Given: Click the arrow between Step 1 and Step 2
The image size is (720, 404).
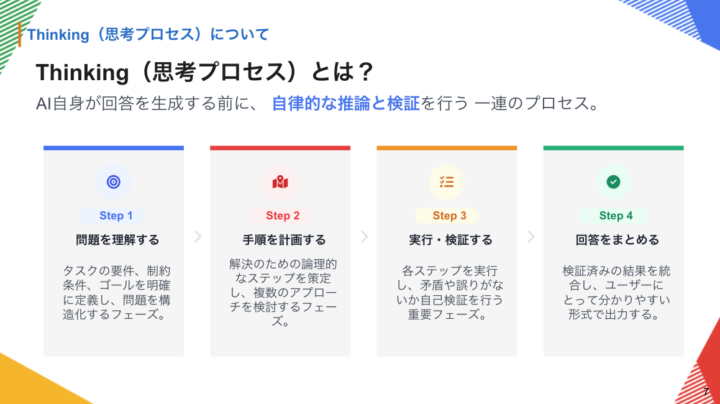Looking at the screenshot, I should tap(197, 237).
